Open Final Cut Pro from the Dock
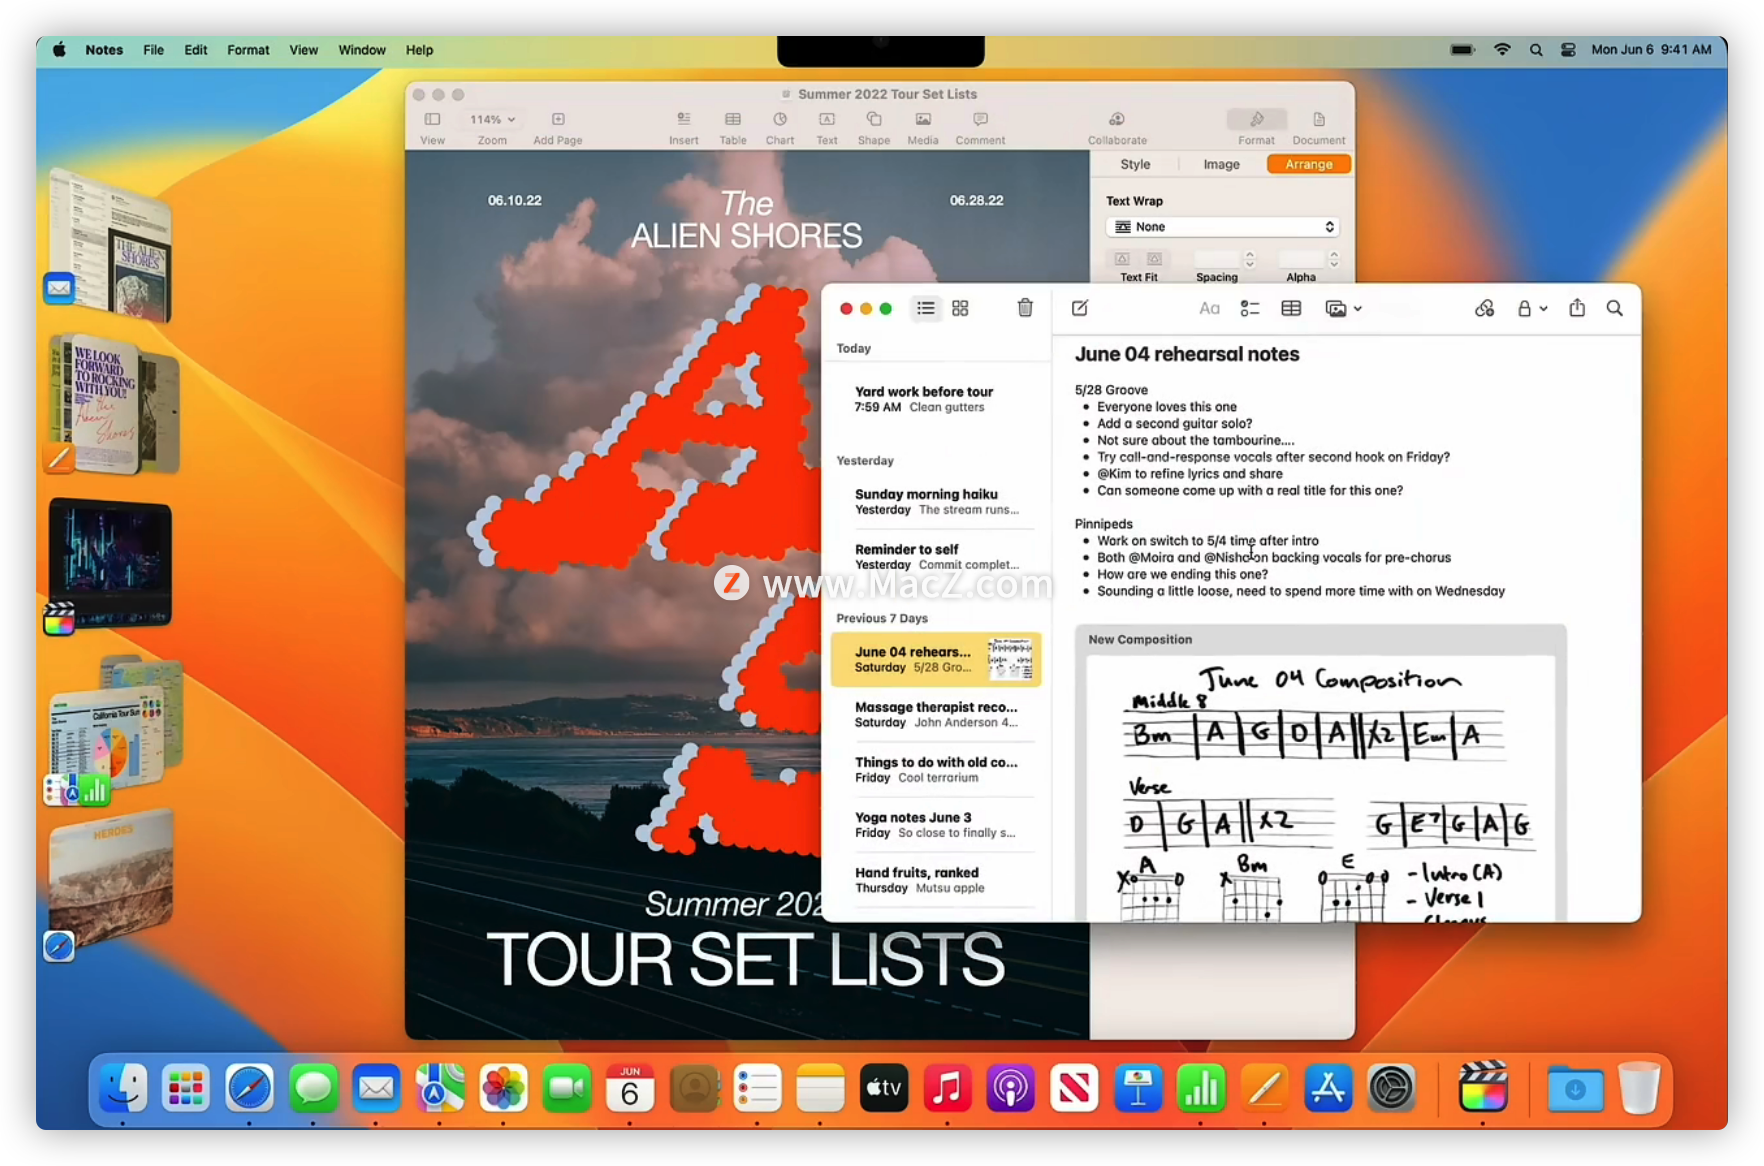The height and width of the screenshot is (1166, 1764). click(1483, 1088)
